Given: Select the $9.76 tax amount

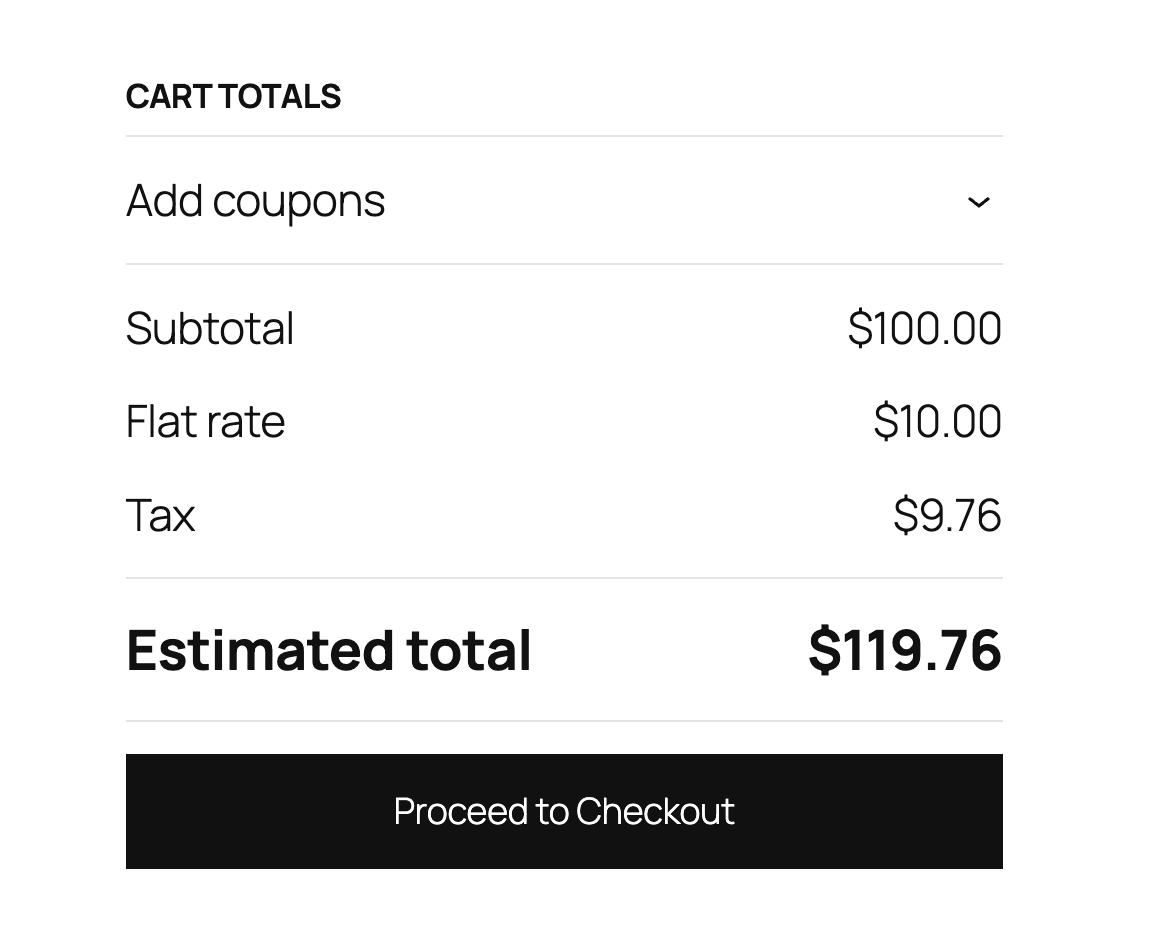Looking at the screenshot, I should point(947,515).
